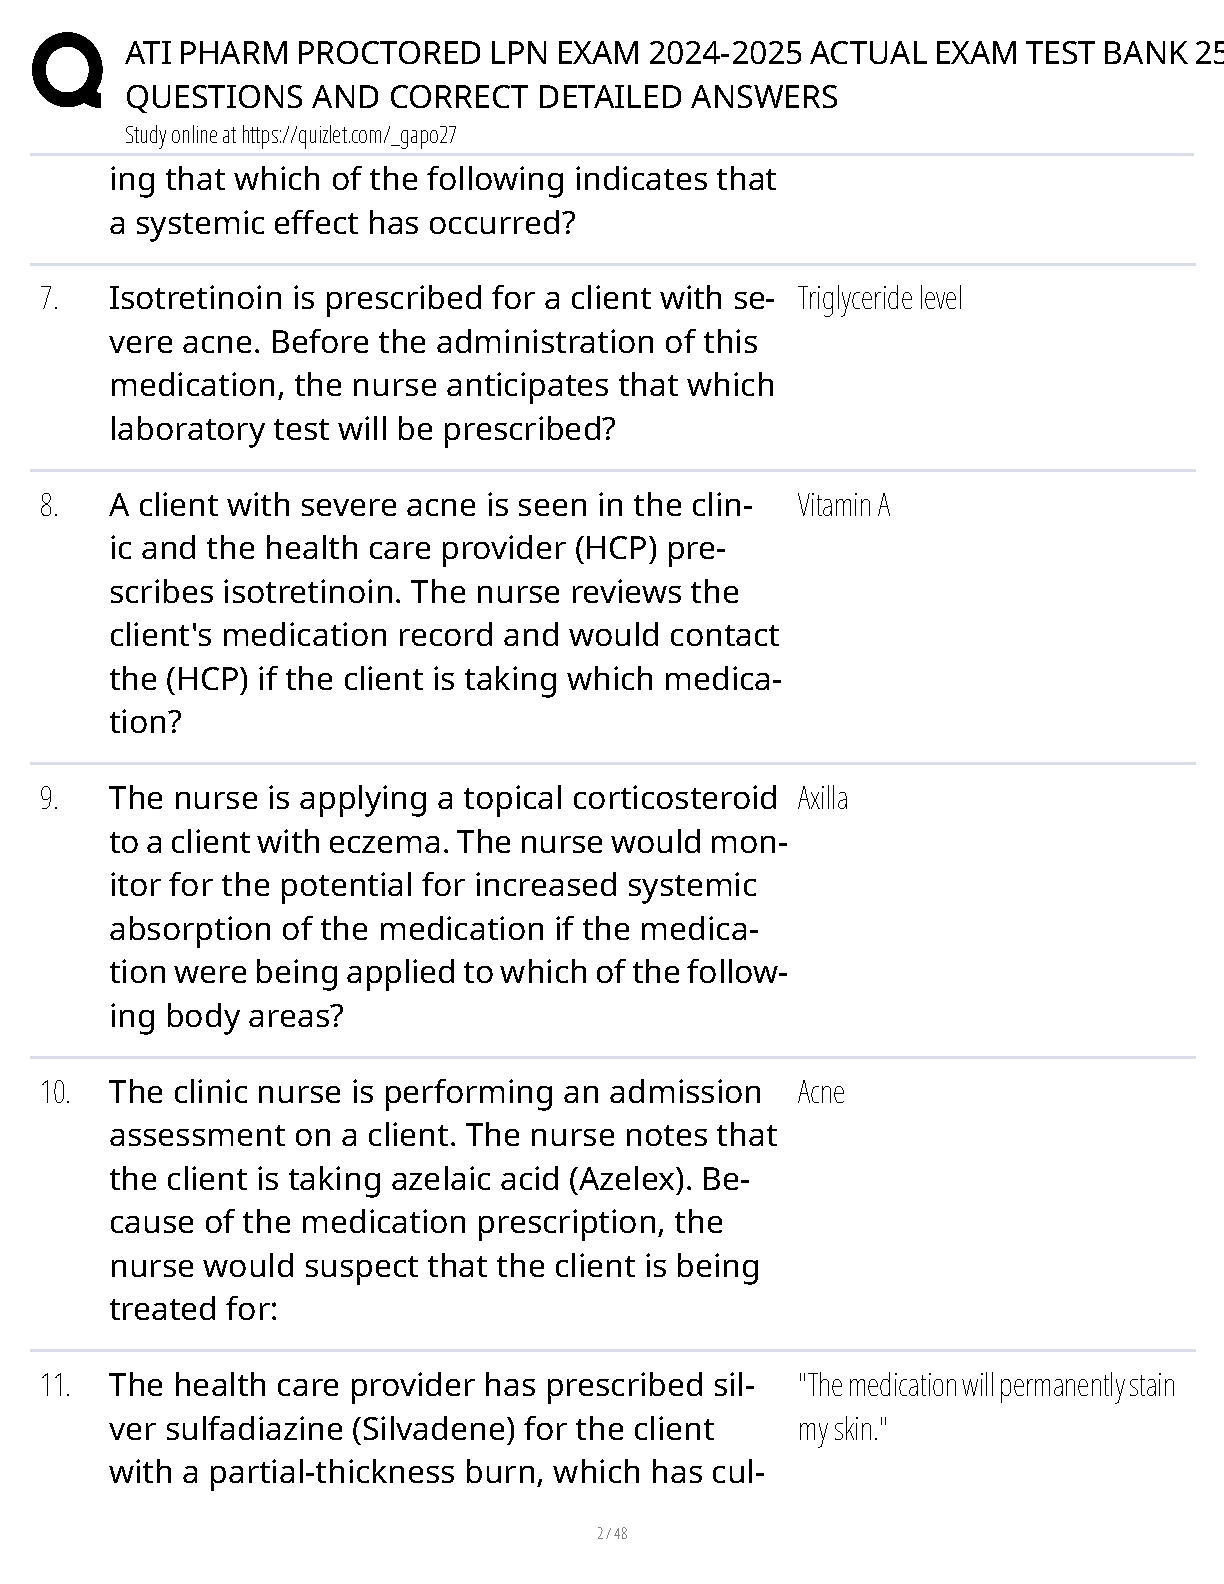Click the question about contacting the HCP
This screenshot has width=1224, height=1584.
[445, 613]
